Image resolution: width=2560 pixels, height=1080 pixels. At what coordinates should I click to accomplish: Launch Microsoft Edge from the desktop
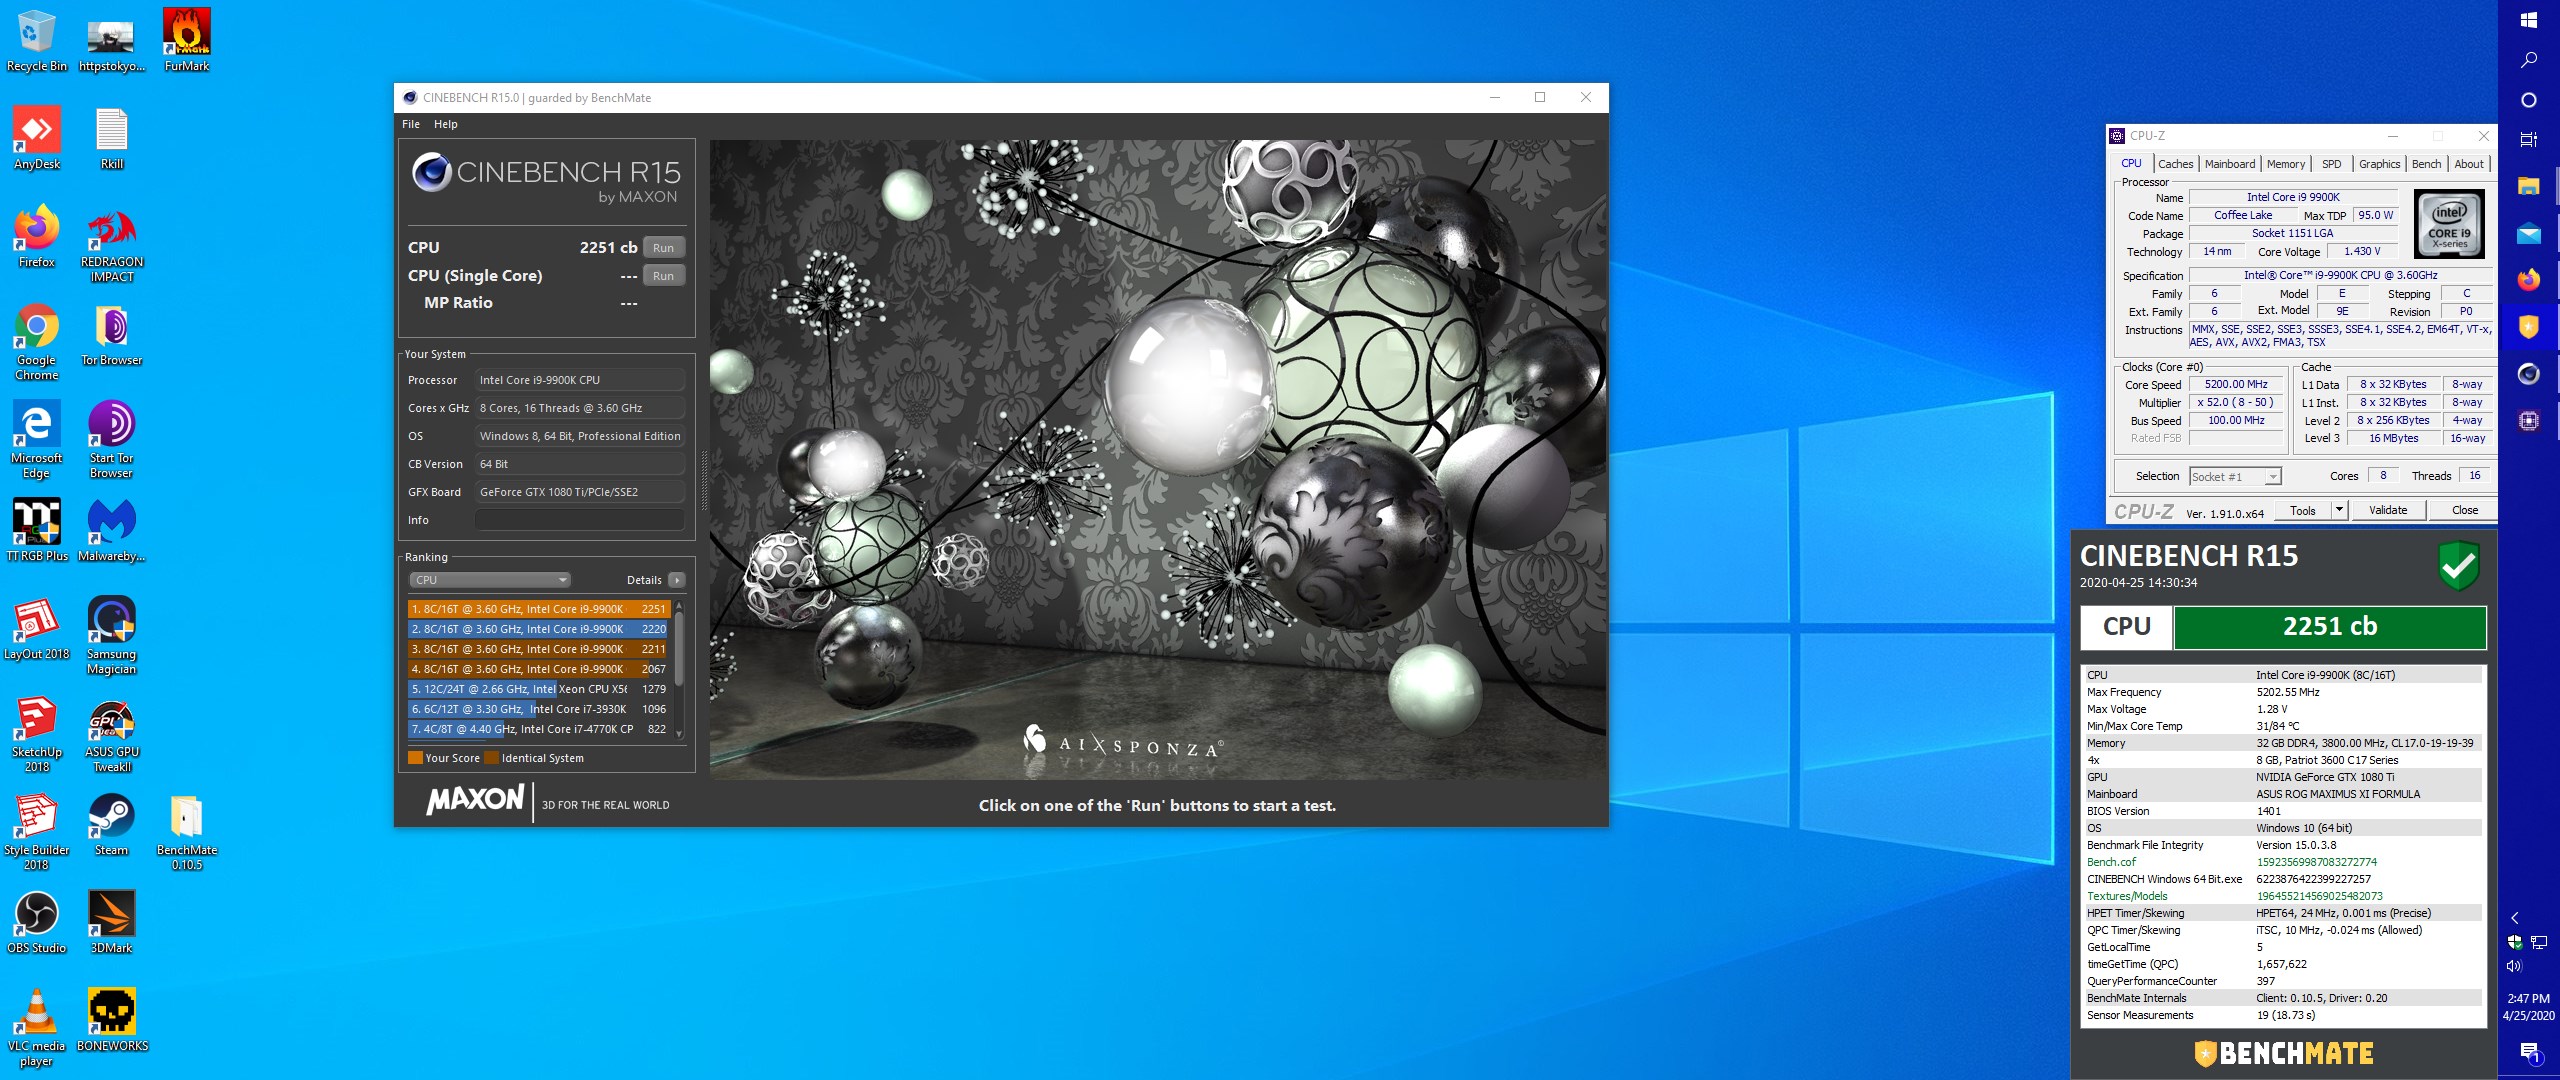coord(36,439)
